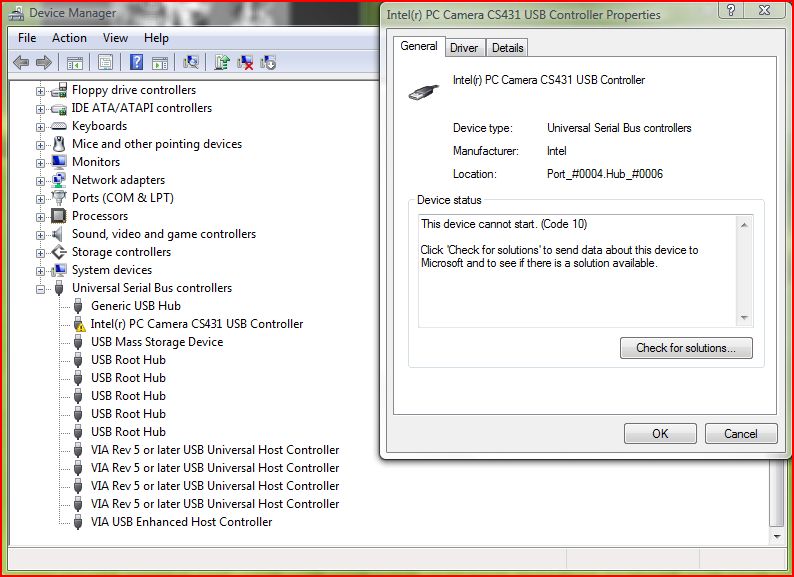Viewport: 794px width, 577px height.
Task: Open the File menu
Action: (x=27, y=38)
